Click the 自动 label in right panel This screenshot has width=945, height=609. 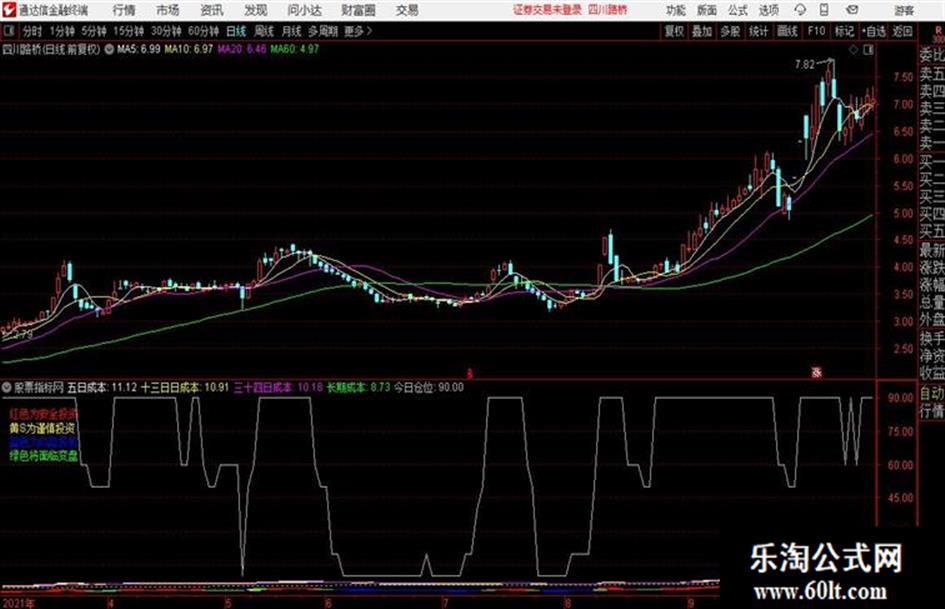point(932,393)
